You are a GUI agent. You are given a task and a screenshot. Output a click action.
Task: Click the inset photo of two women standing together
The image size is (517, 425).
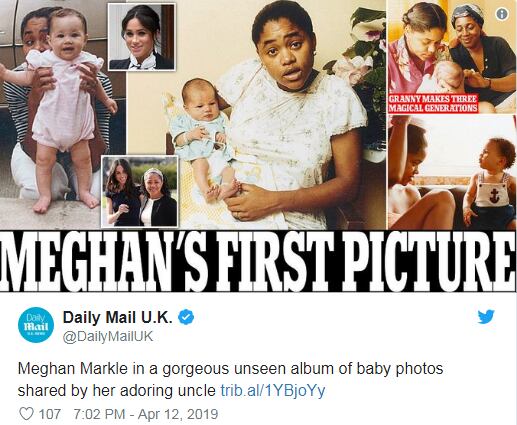coord(140,192)
